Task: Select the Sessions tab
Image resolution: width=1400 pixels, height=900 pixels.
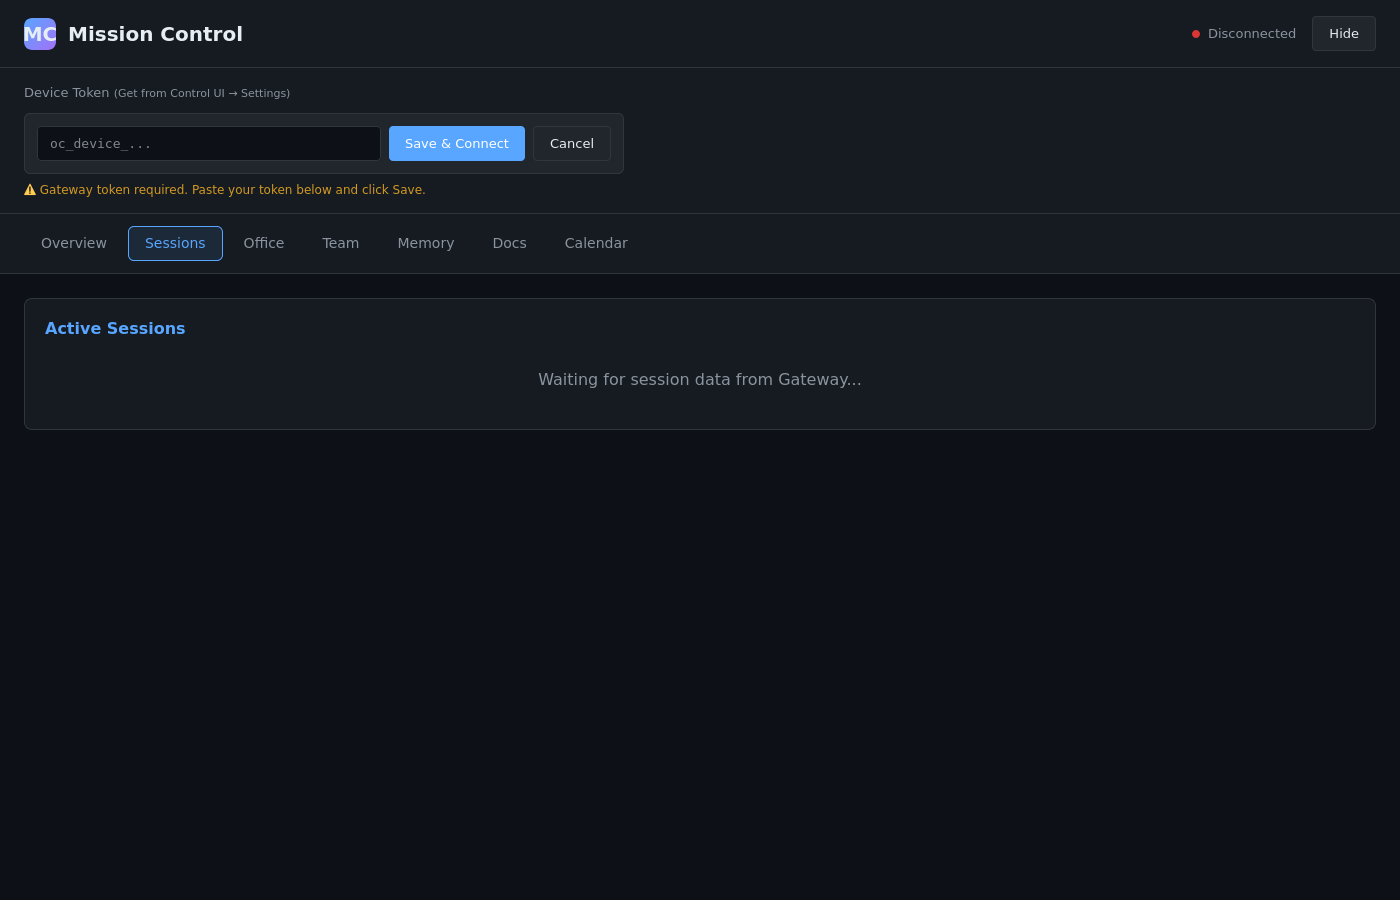Action: click(x=175, y=243)
